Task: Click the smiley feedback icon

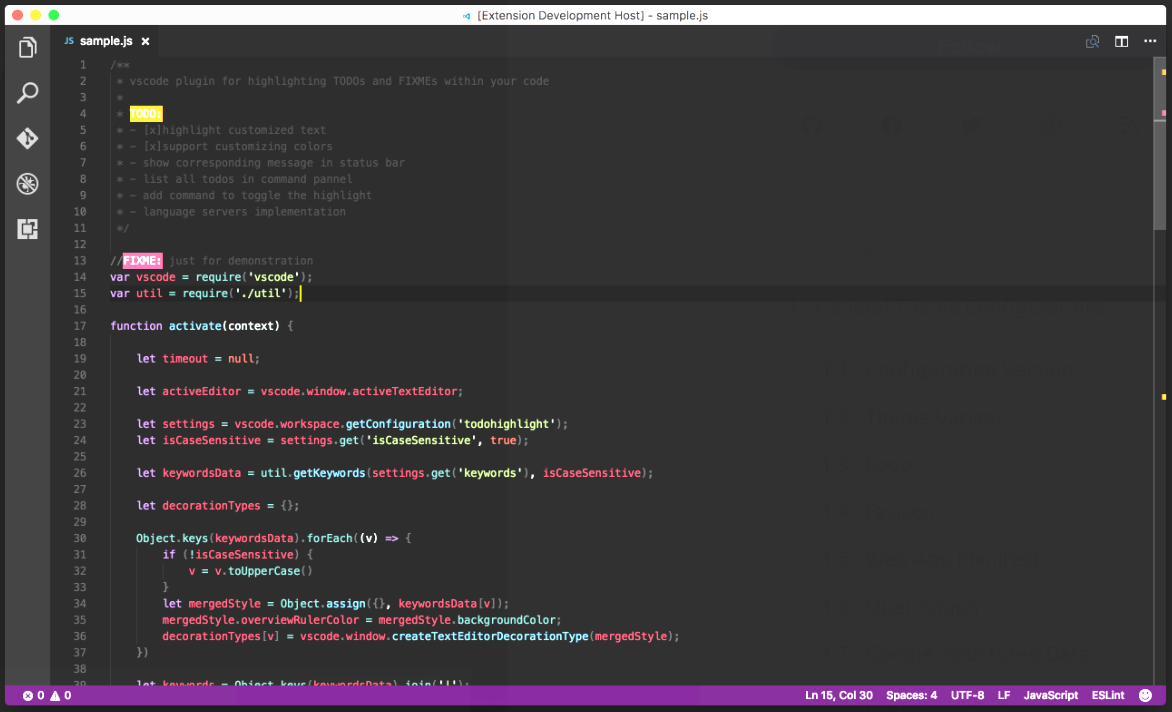Action: click(1145, 695)
